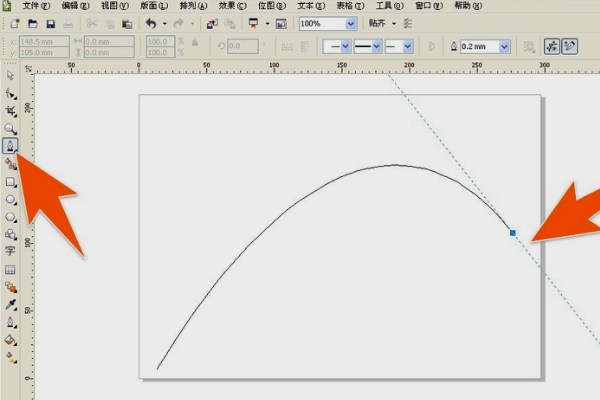This screenshot has height=400, width=600.
Task: Open the 帮助 (Help) menu
Action: (x=467, y=6)
